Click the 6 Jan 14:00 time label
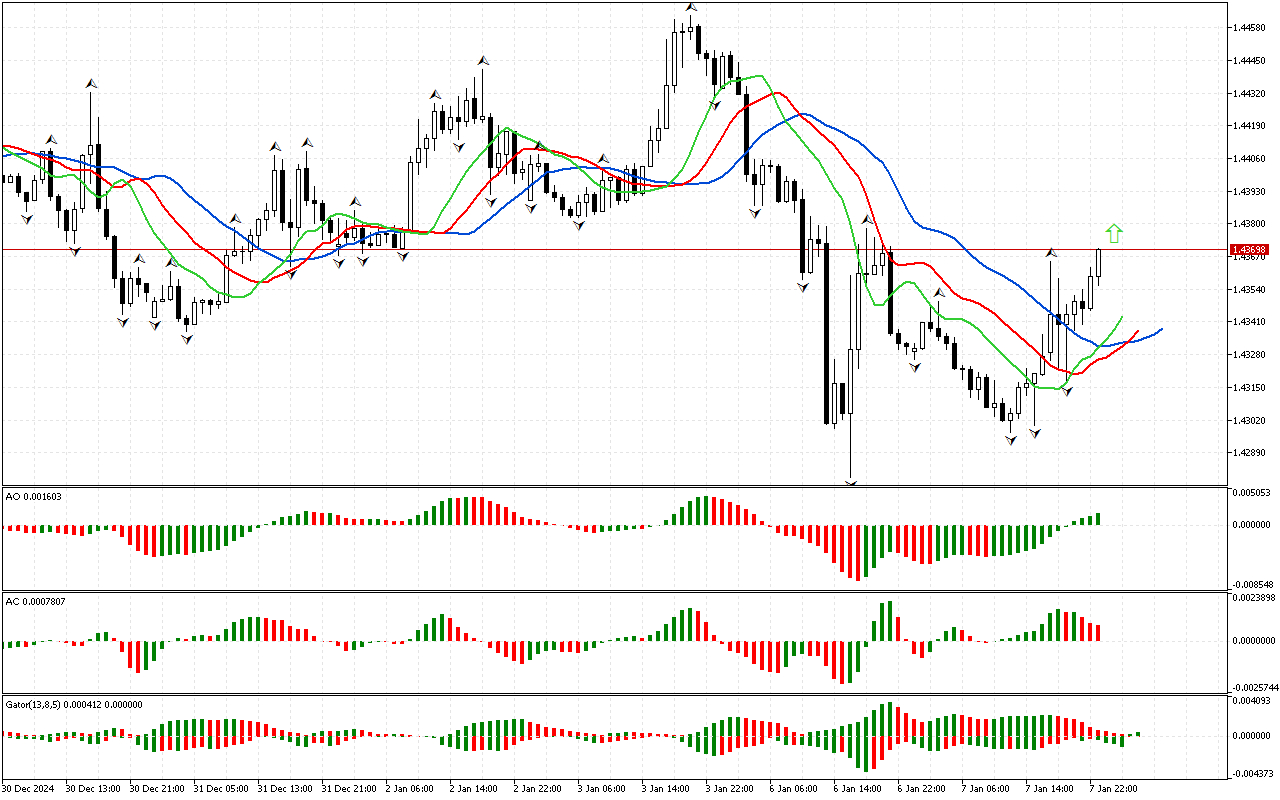The width and height of the screenshot is (1280, 800). (860, 789)
